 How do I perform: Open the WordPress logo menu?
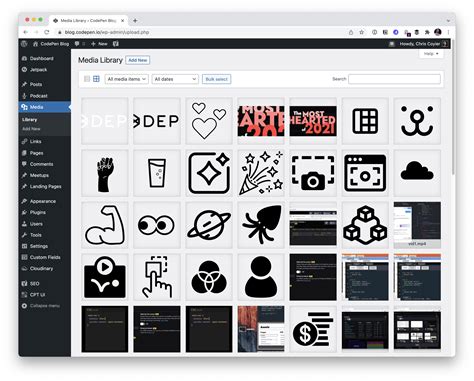click(x=24, y=44)
